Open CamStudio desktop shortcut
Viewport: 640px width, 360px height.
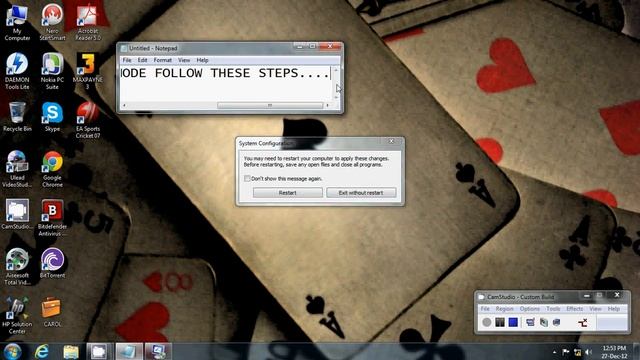pos(17,214)
